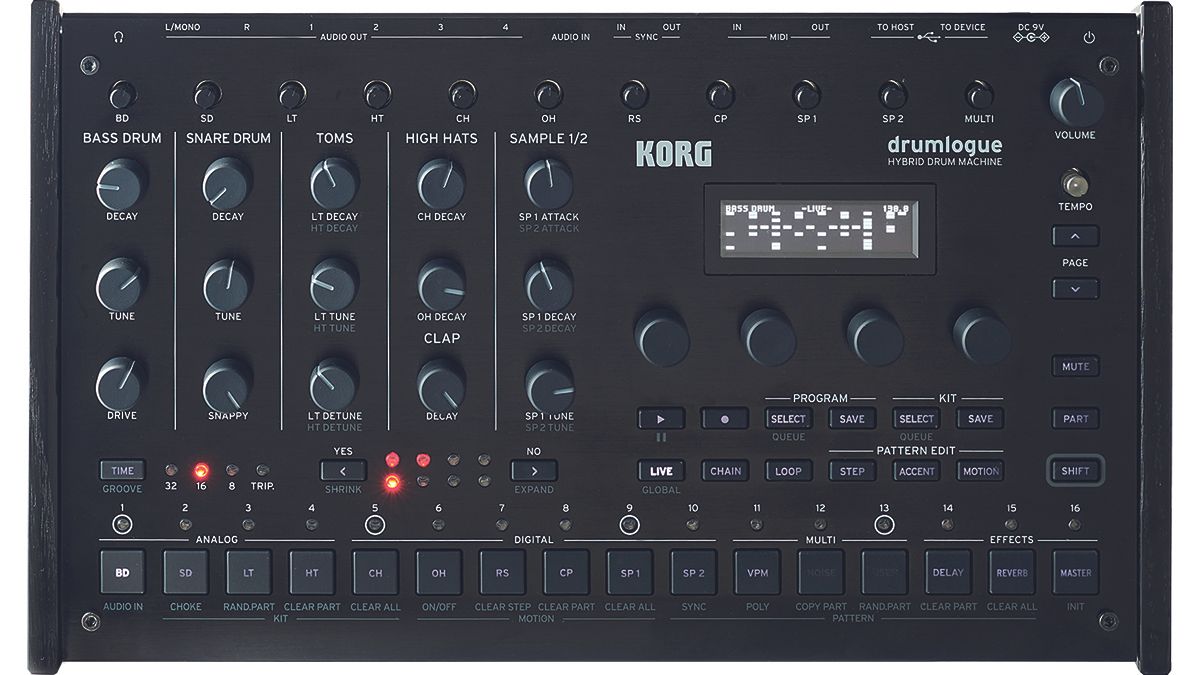Click the fourth encoder below the display
The height and width of the screenshot is (675, 1200).
[x=981, y=336]
